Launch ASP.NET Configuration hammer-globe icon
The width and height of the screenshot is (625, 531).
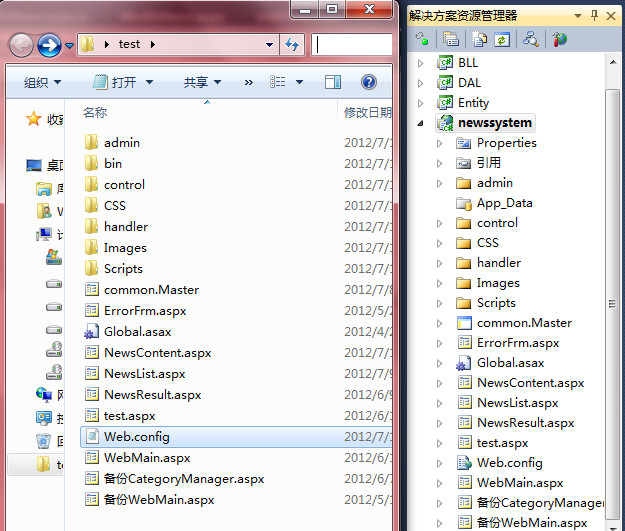[x=560, y=39]
